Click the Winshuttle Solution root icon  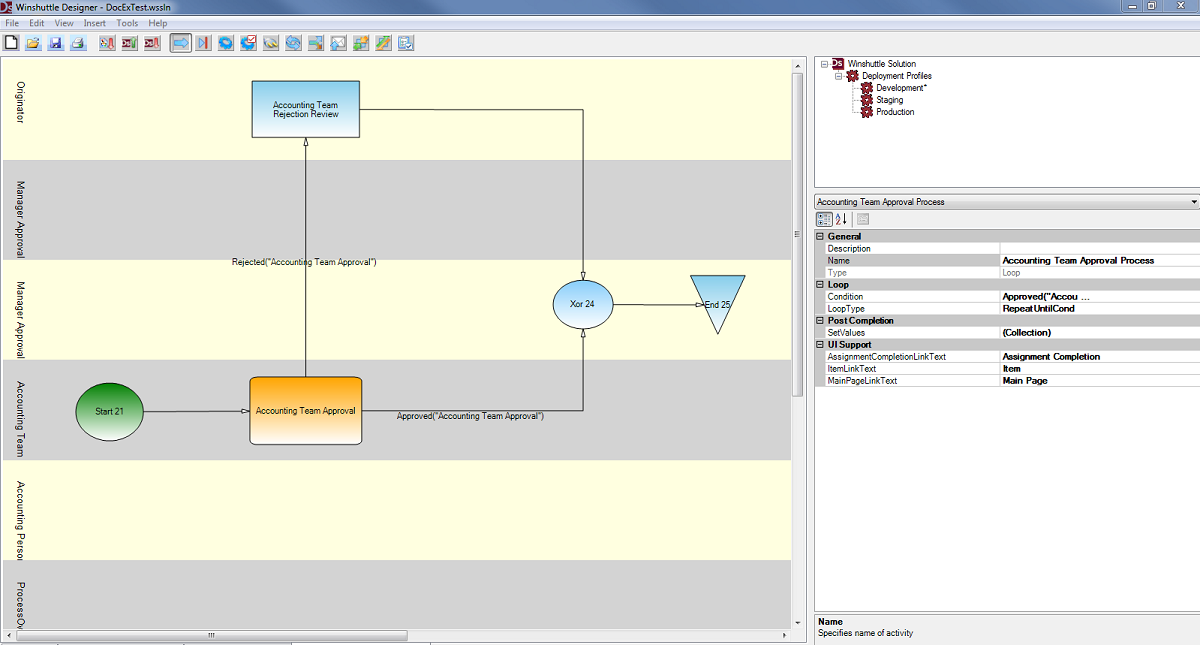pos(838,64)
